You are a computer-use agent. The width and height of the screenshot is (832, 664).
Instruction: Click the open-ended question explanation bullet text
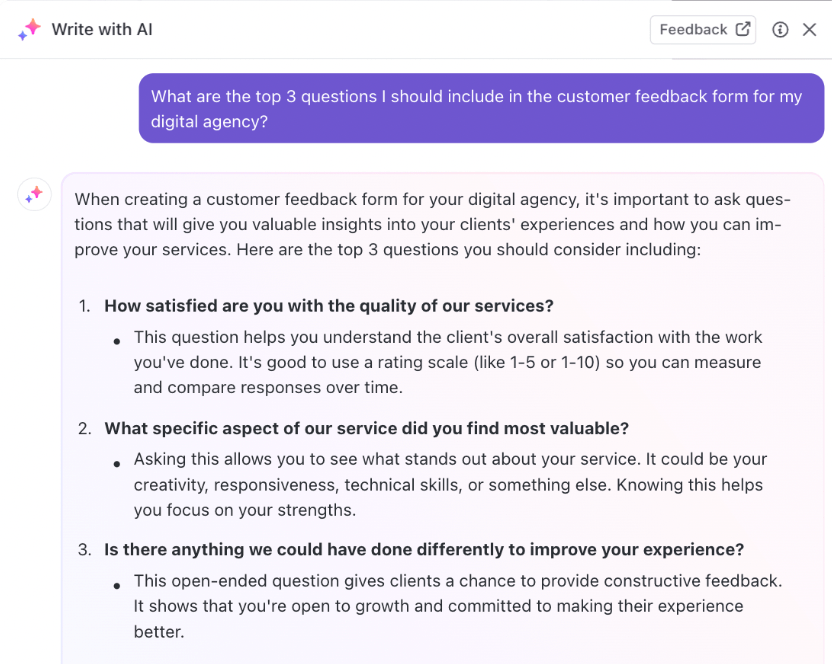coord(458,606)
